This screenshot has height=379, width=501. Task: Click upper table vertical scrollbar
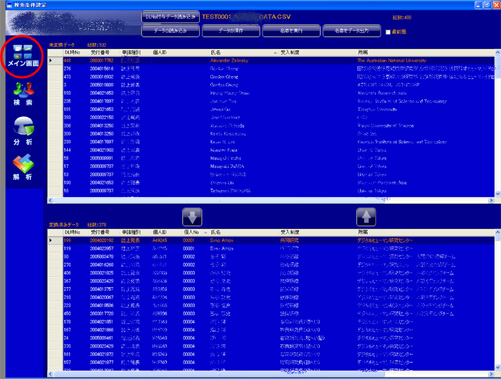498,123
